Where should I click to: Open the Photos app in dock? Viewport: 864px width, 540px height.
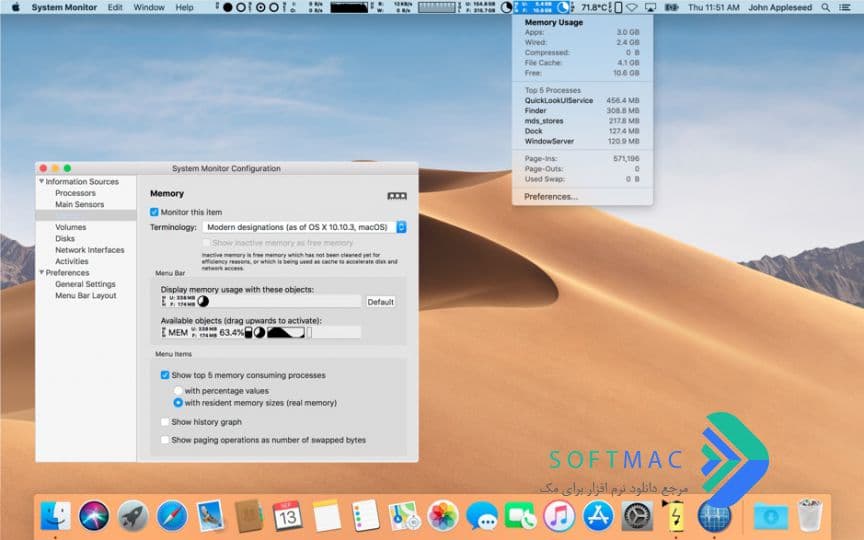click(x=442, y=516)
